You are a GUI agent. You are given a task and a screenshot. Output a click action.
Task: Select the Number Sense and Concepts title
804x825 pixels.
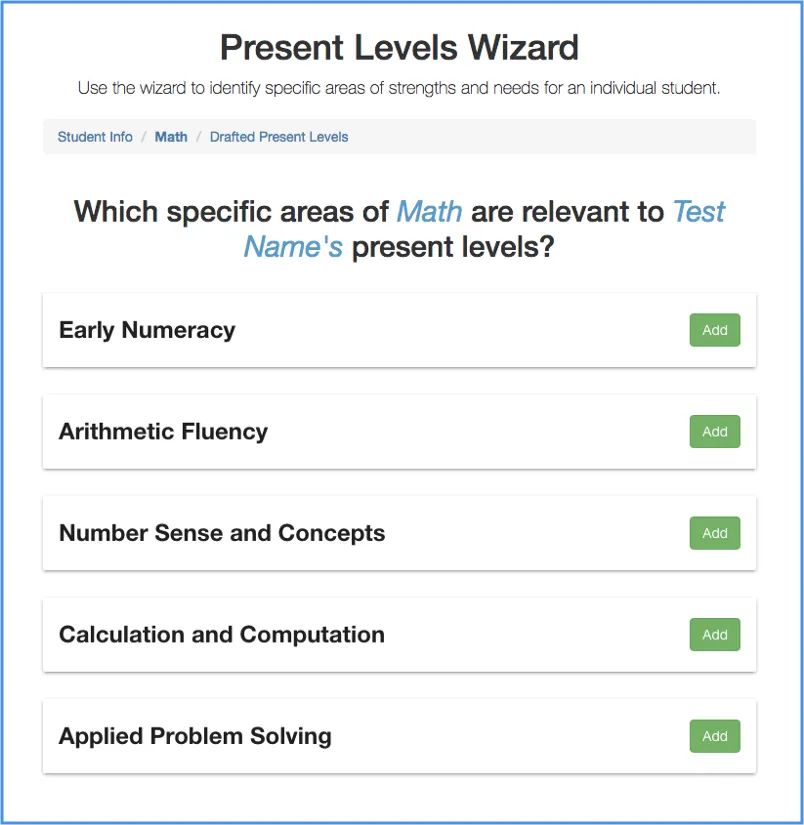[x=222, y=533]
